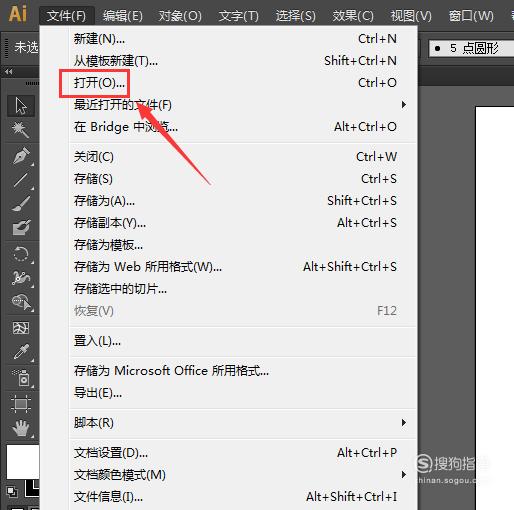Open the 对象(O) menu

pos(180,16)
